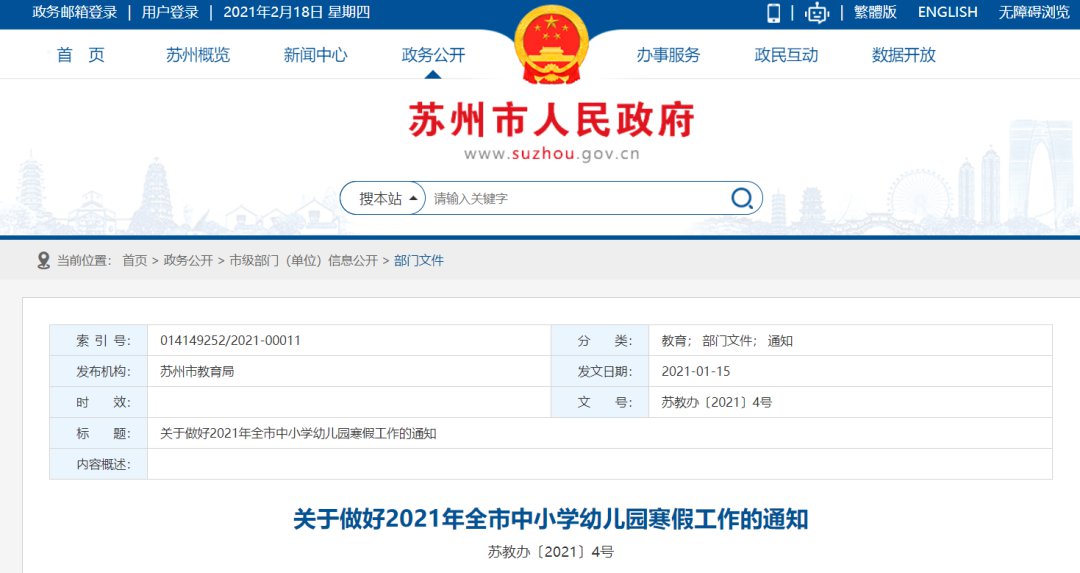
Task: Click the mobile phone version icon
Action: [773, 13]
